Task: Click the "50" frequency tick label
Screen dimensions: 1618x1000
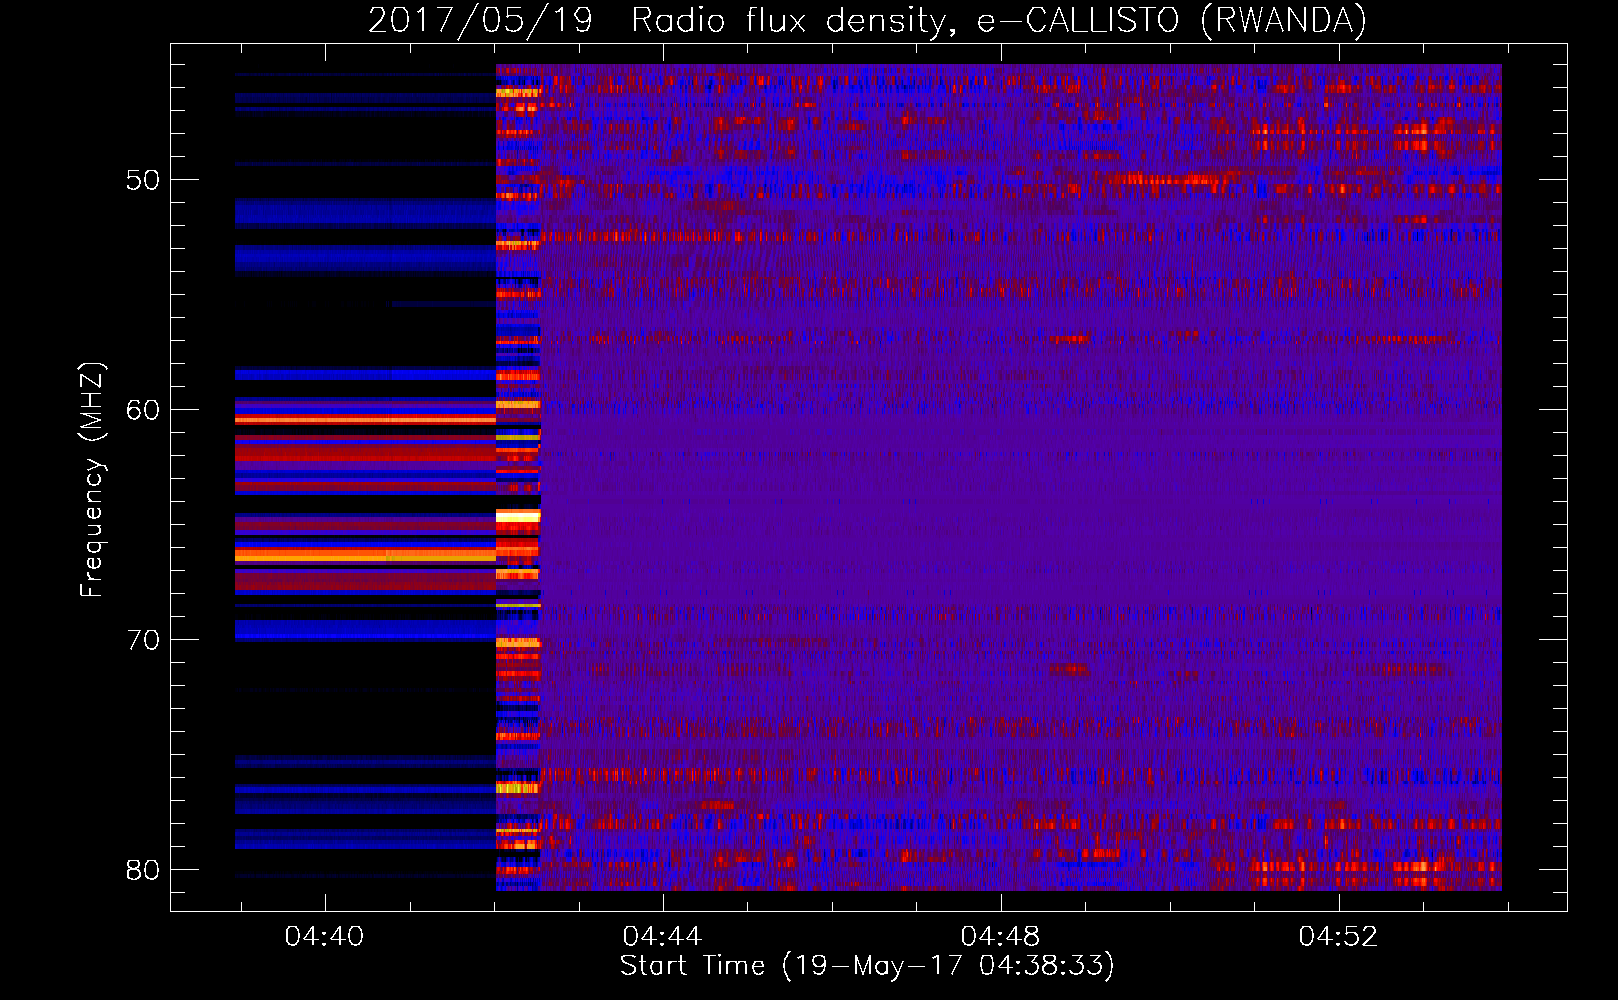Action: click(143, 180)
